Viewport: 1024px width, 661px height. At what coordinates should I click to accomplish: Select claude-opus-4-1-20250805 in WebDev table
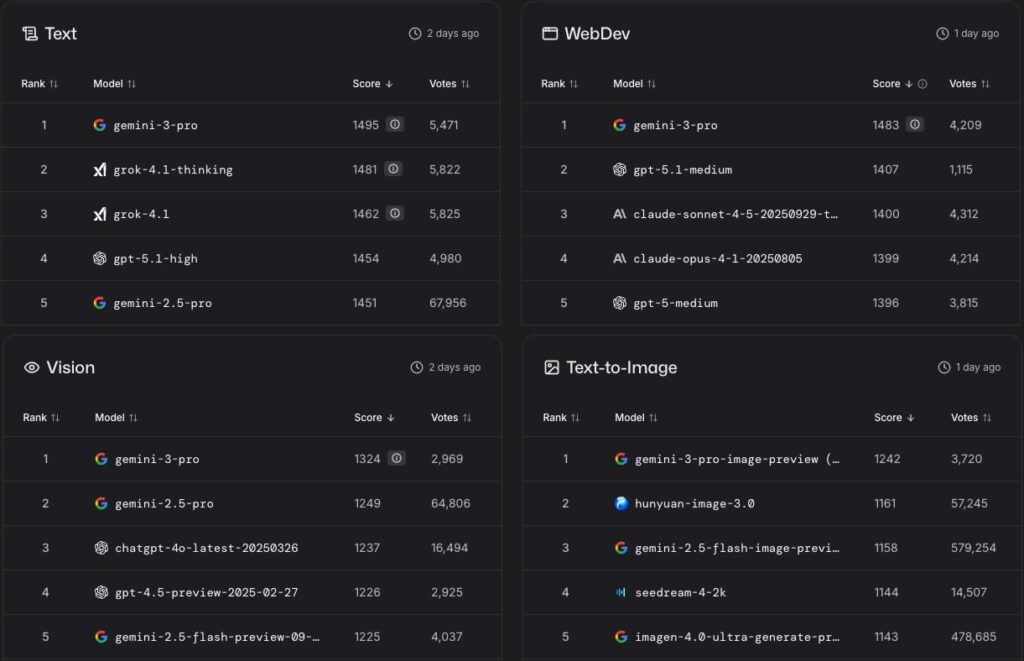717,259
